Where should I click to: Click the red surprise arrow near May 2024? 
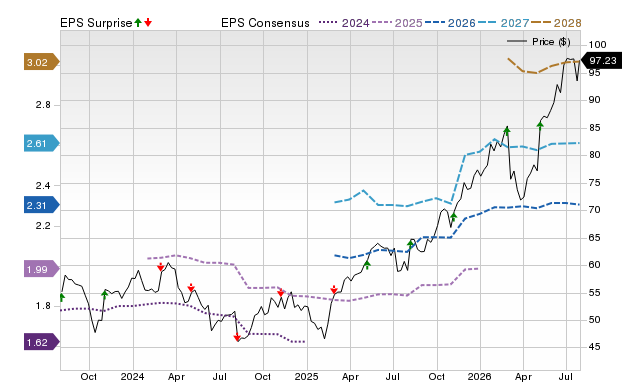coord(191,288)
